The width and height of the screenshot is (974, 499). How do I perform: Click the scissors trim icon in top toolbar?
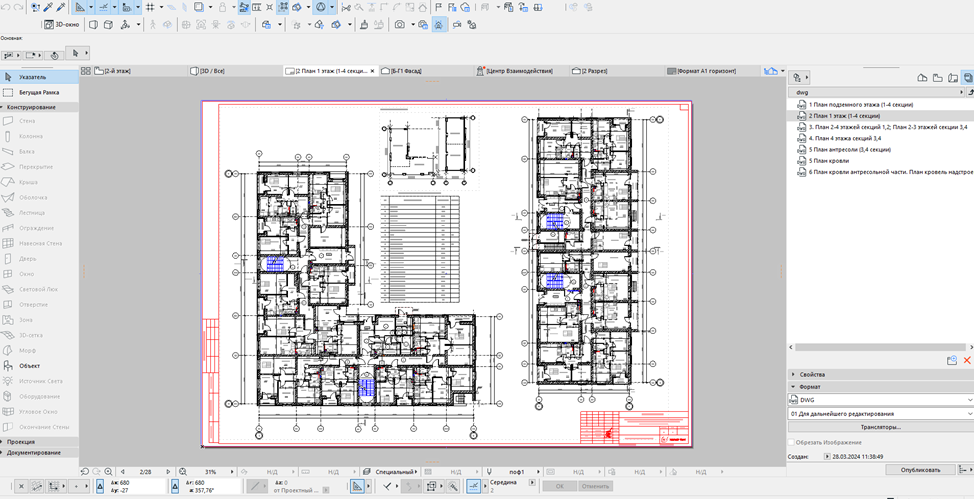(x=345, y=7)
